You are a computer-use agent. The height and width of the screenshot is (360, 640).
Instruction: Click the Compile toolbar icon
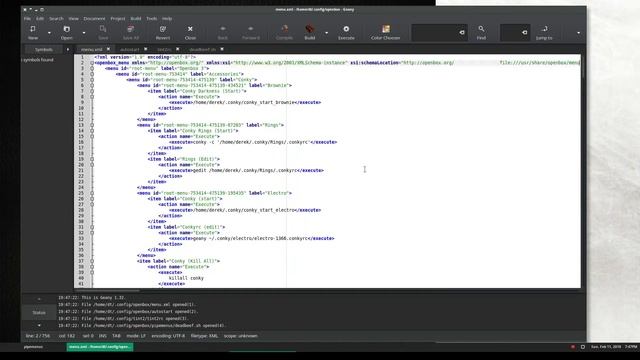point(284,32)
